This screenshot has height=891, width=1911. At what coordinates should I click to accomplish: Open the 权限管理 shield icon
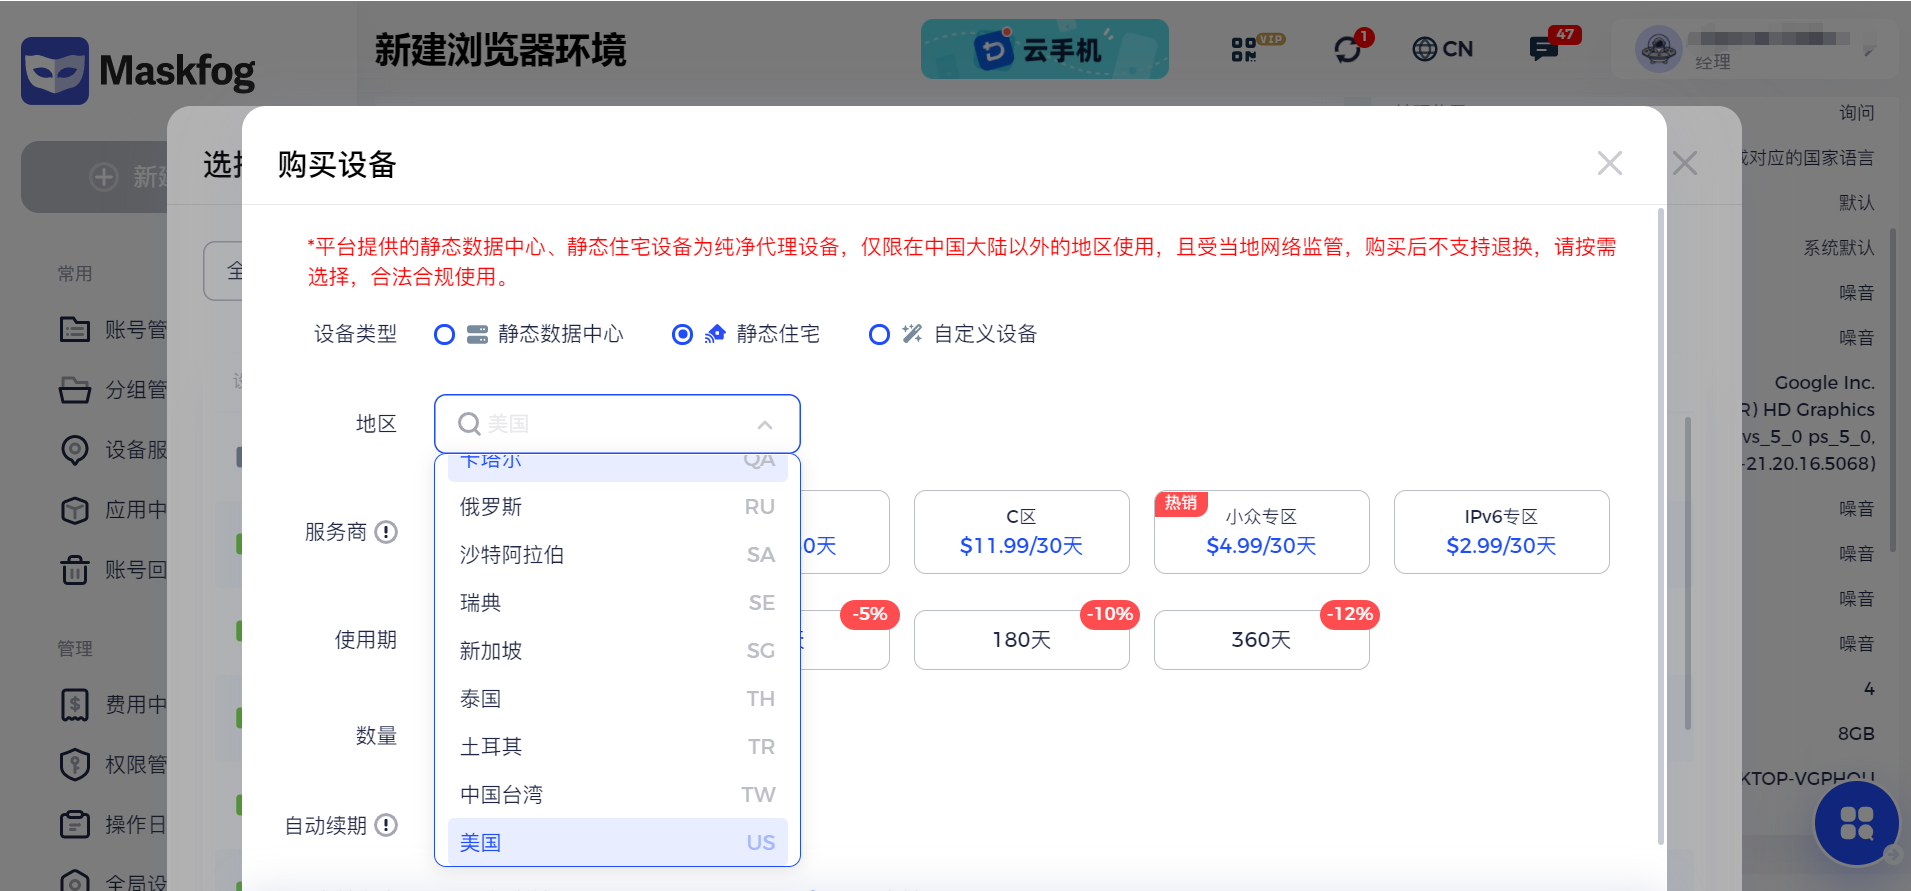(75, 765)
